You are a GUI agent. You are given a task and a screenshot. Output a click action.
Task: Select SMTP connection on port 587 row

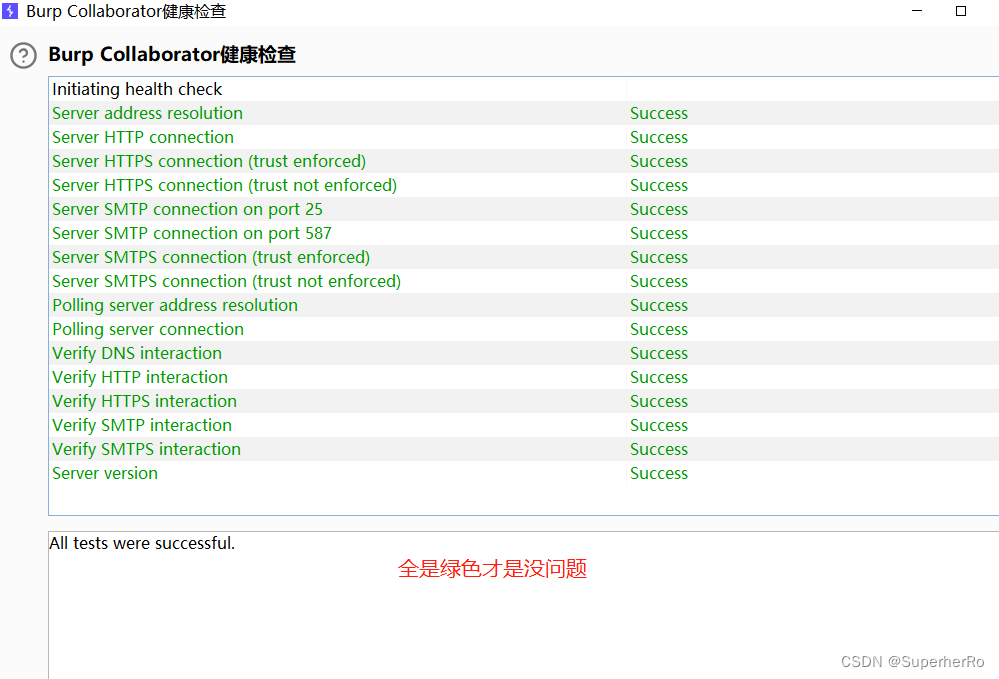pyautogui.click(x=191, y=233)
